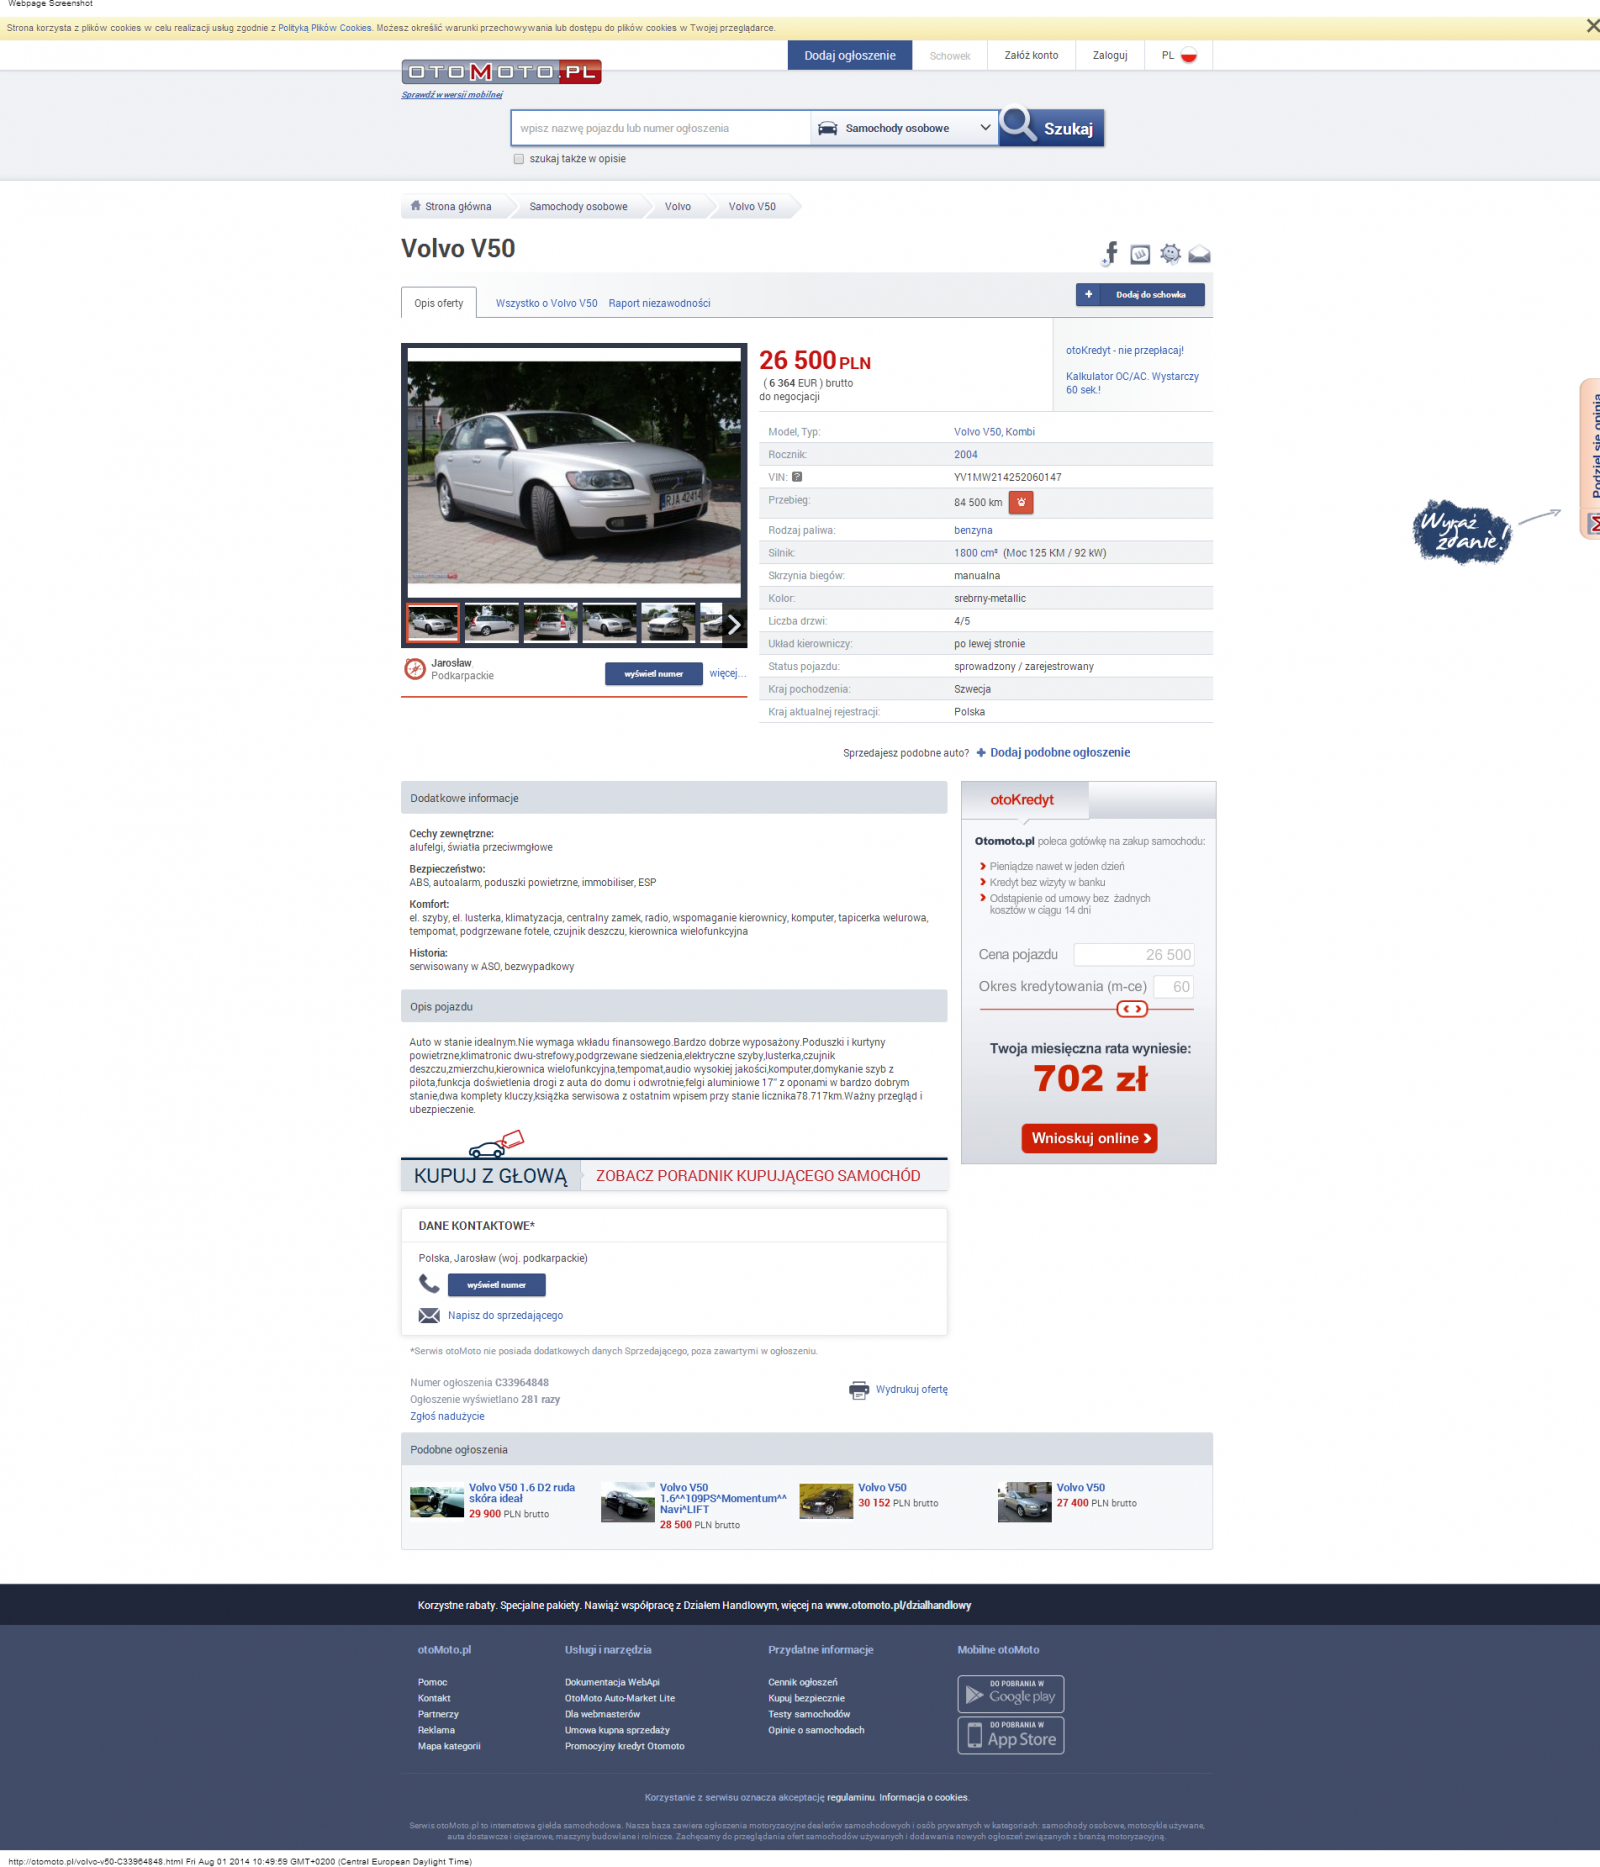This screenshot has width=1600, height=1867.
Task: Click the 'benzyna' fuel type link
Action: pyautogui.click(x=973, y=531)
